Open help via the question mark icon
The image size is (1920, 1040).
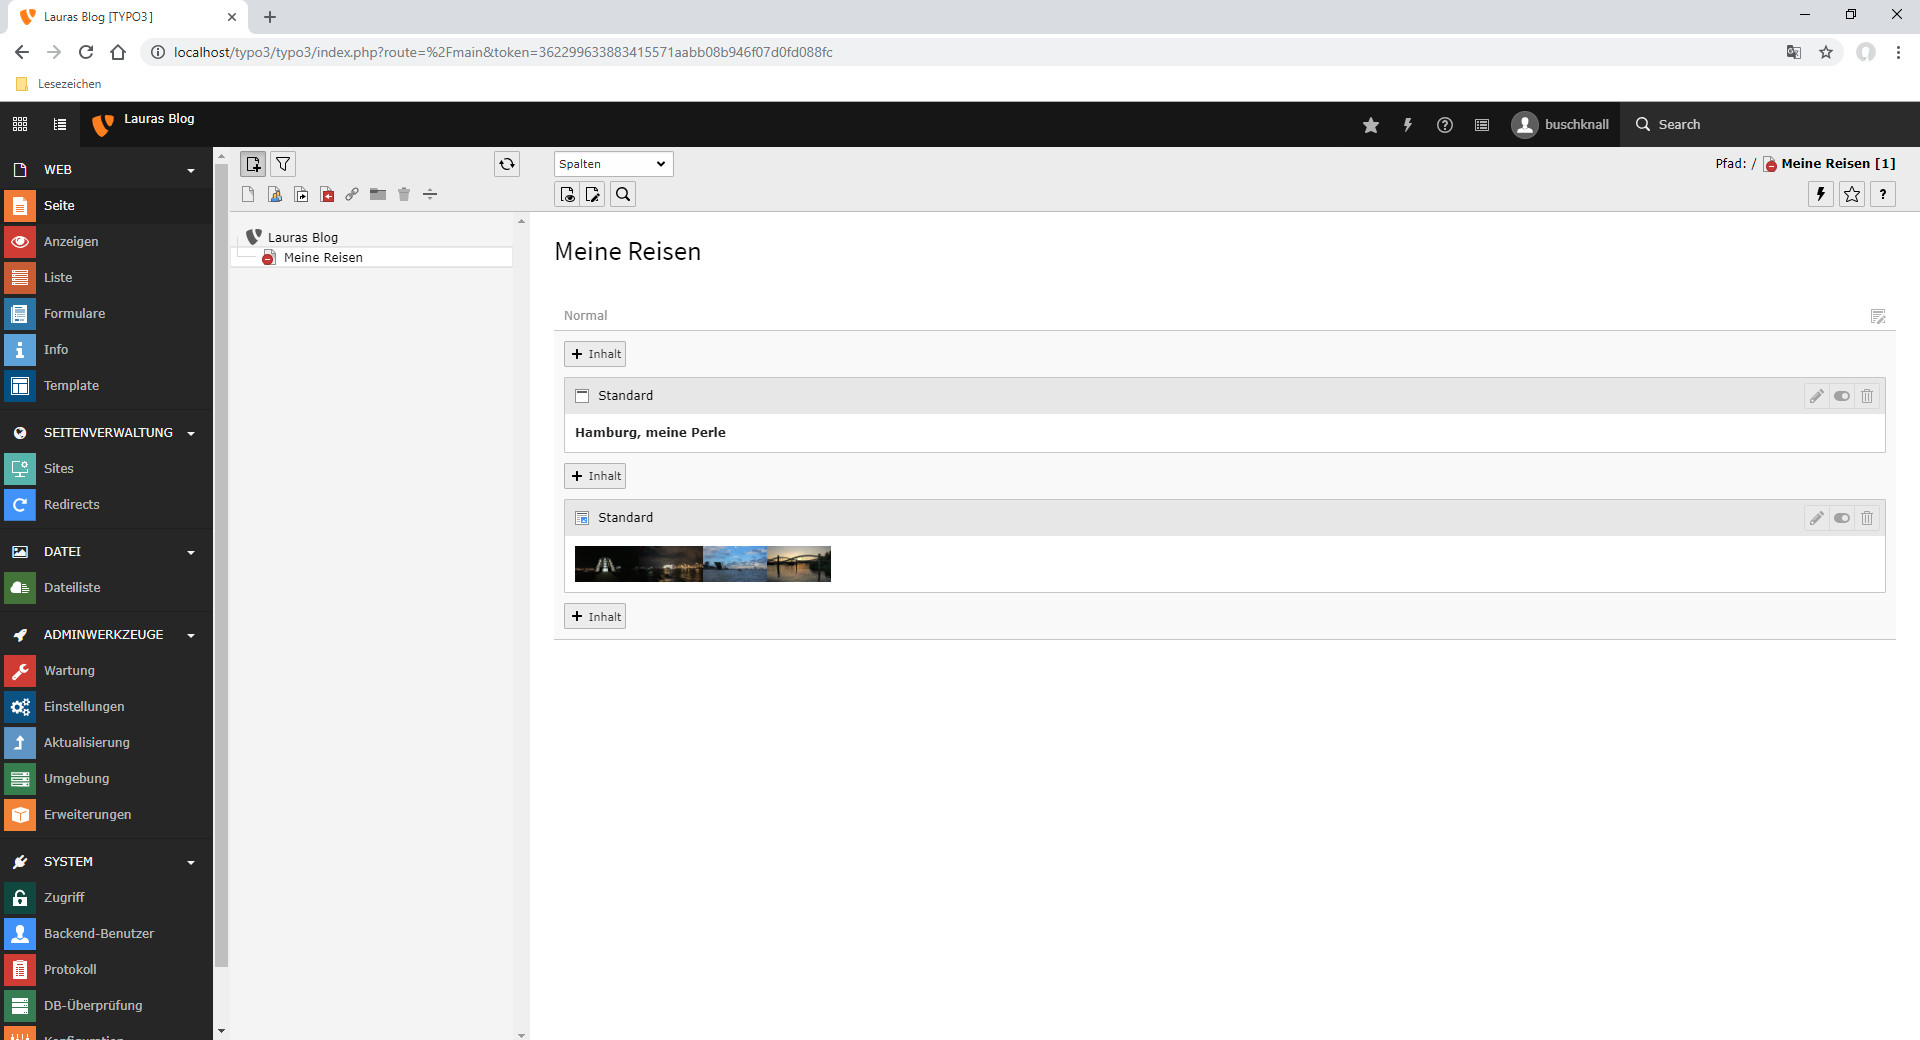pos(1884,194)
